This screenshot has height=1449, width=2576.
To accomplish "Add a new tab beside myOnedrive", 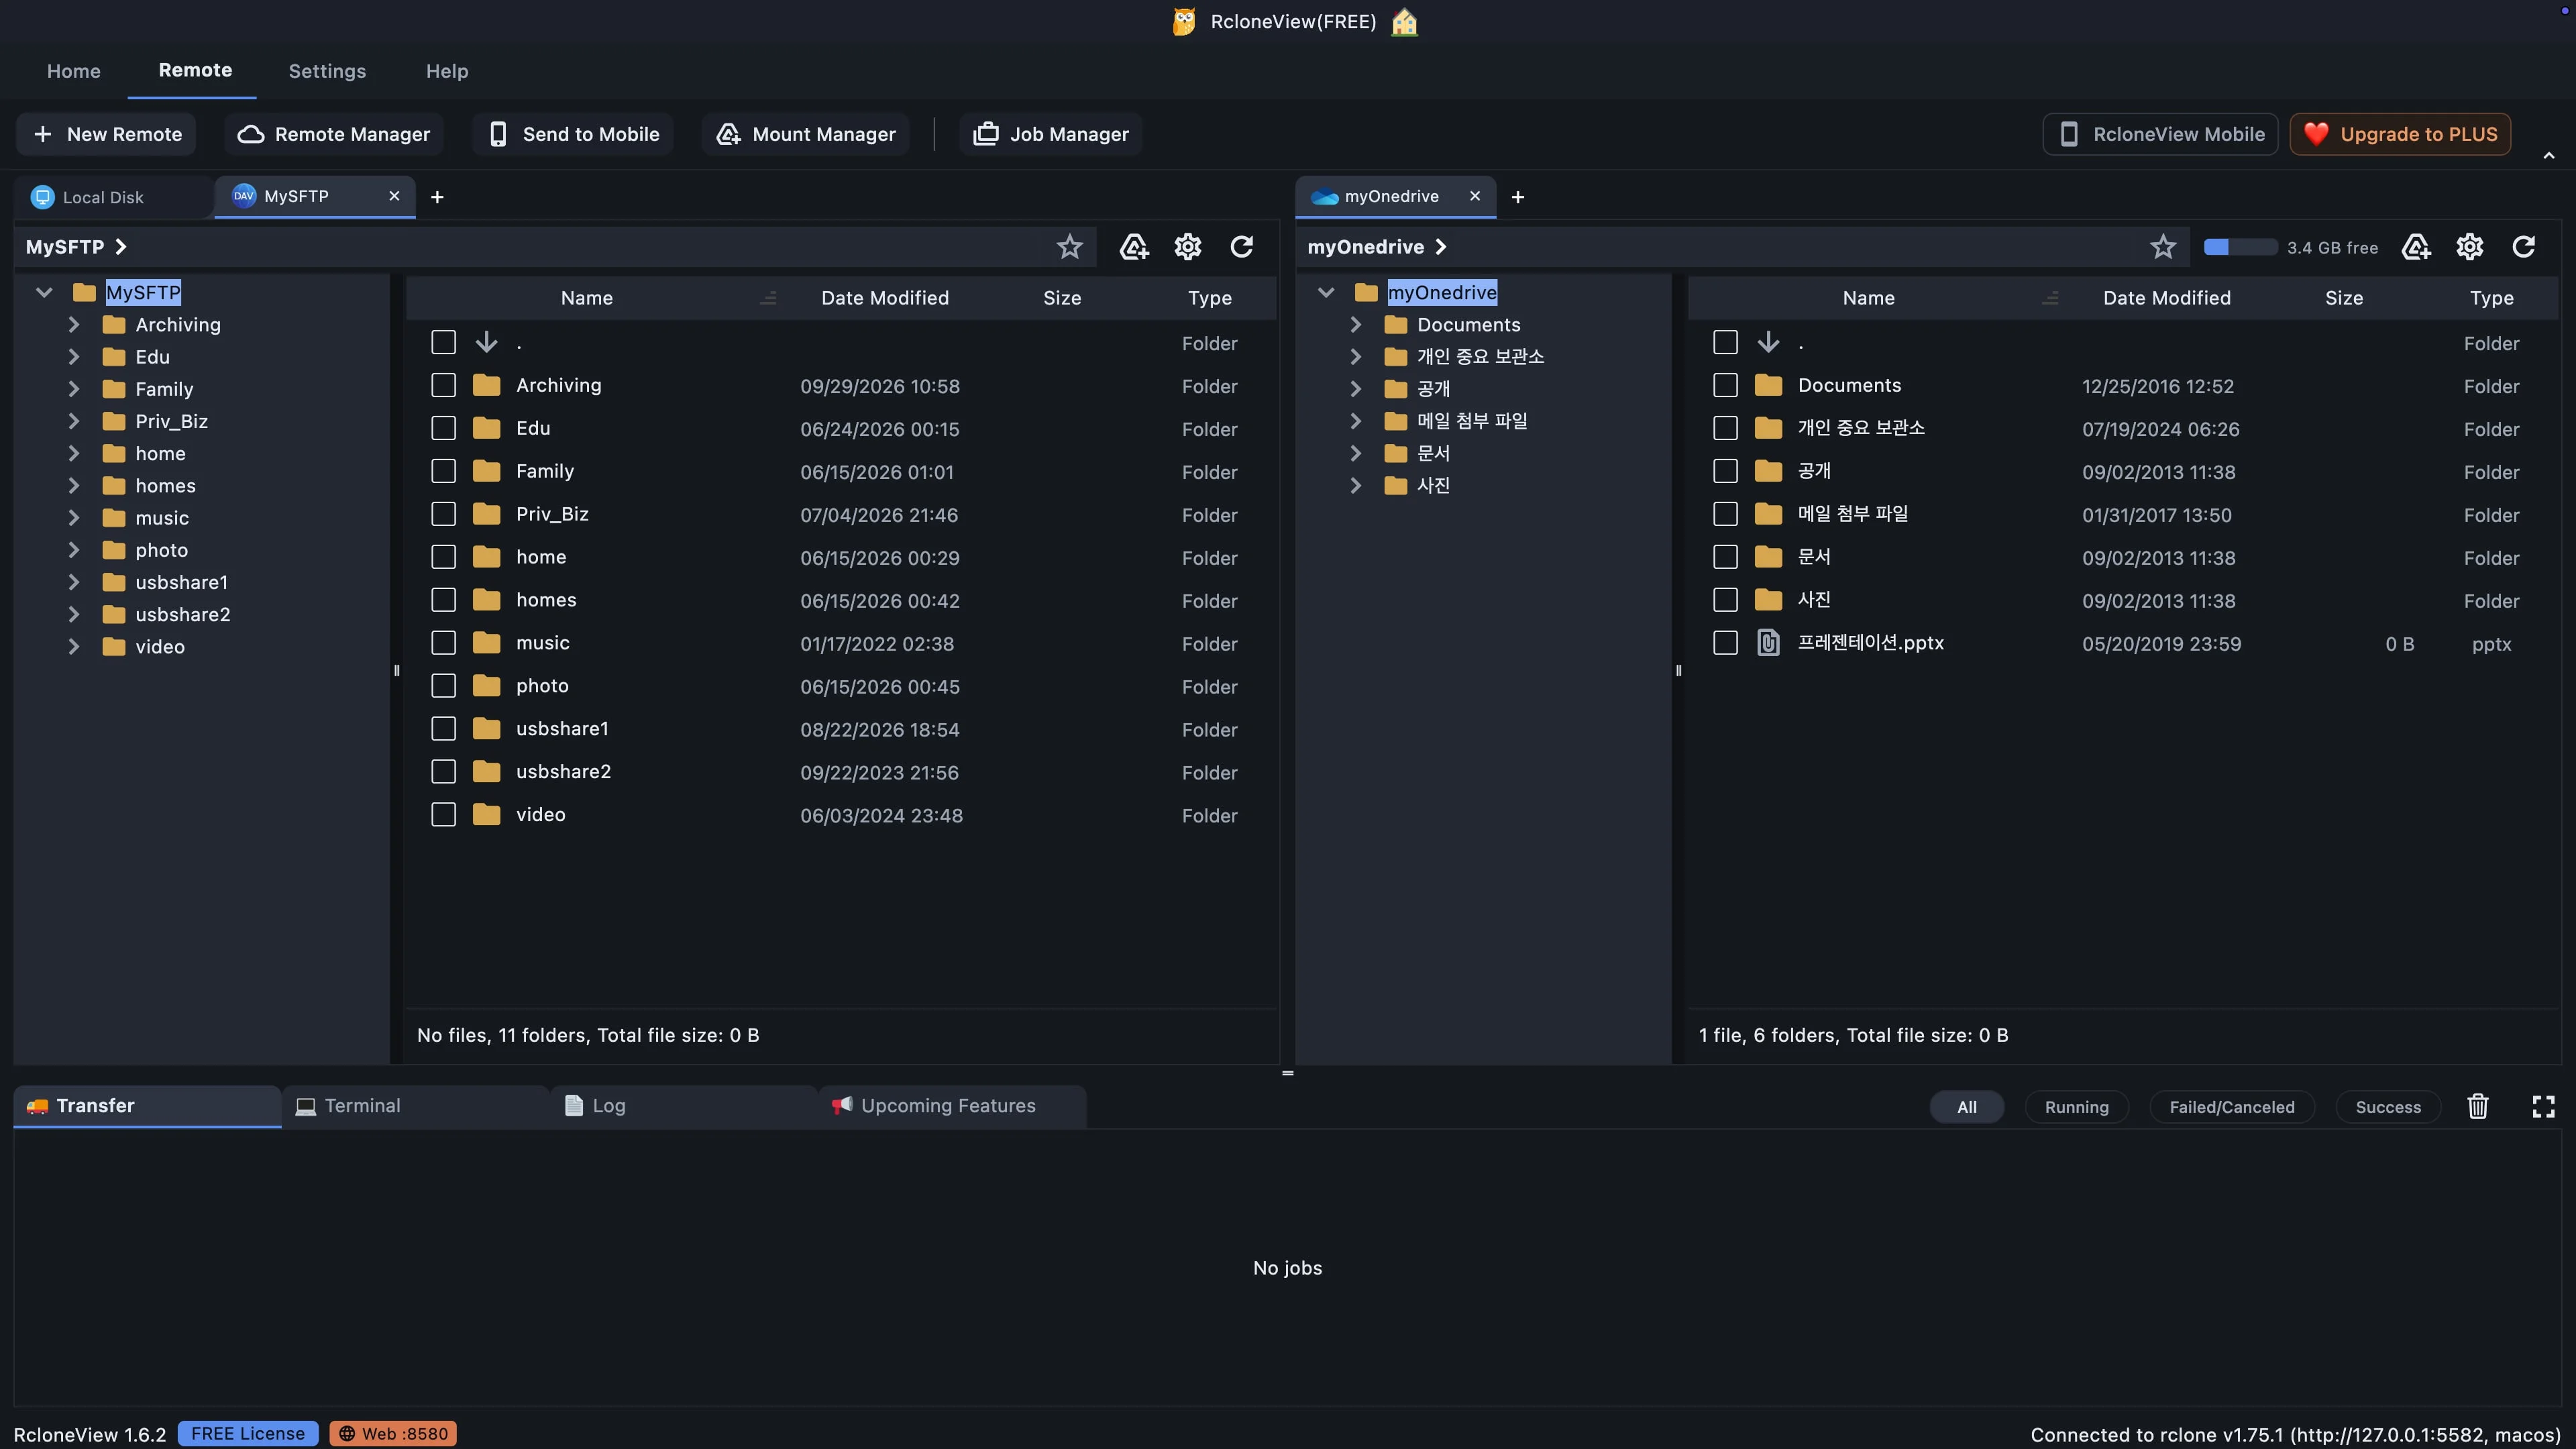I will (x=1518, y=197).
